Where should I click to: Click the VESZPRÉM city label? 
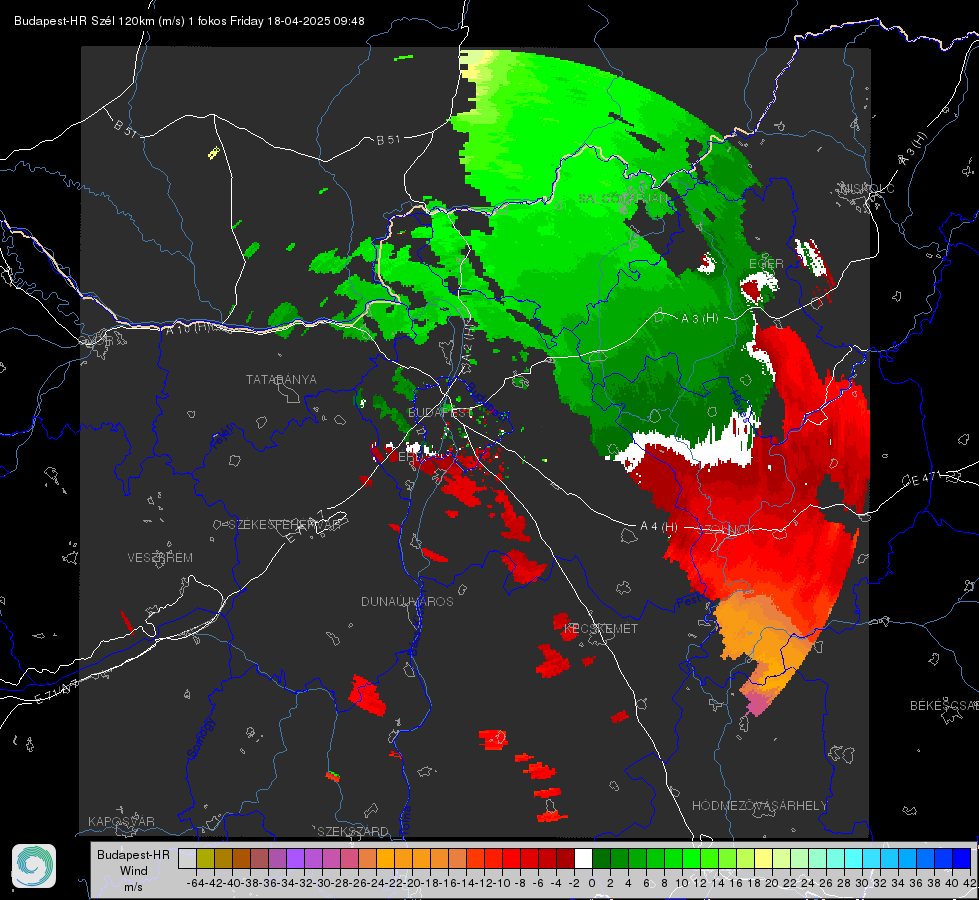[160, 558]
